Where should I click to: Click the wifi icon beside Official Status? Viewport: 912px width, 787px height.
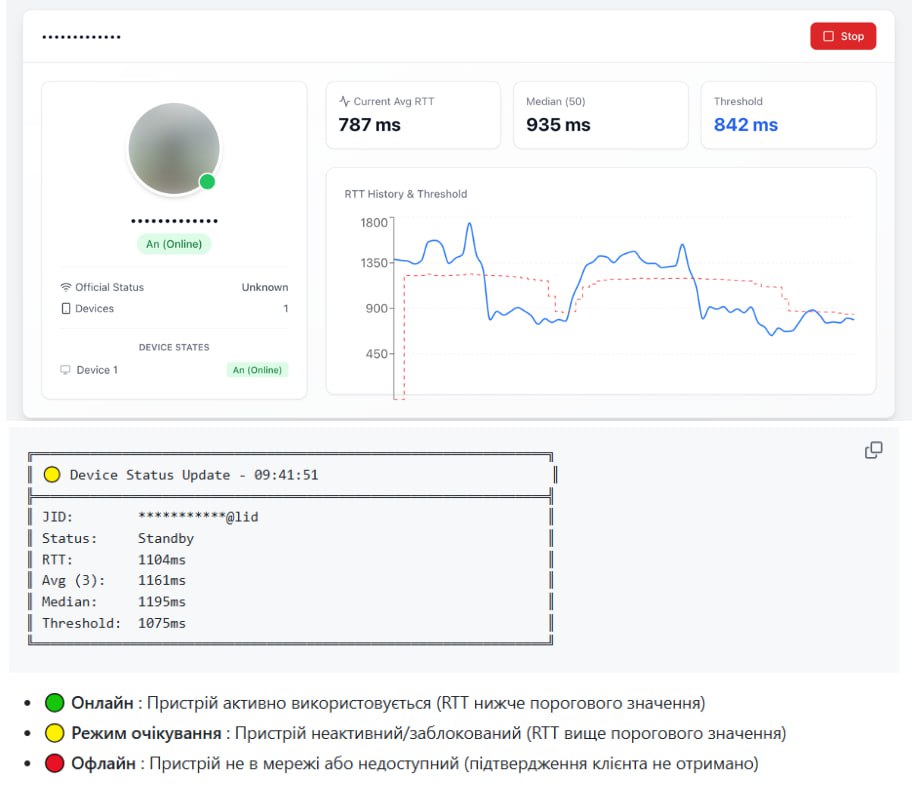pos(66,287)
